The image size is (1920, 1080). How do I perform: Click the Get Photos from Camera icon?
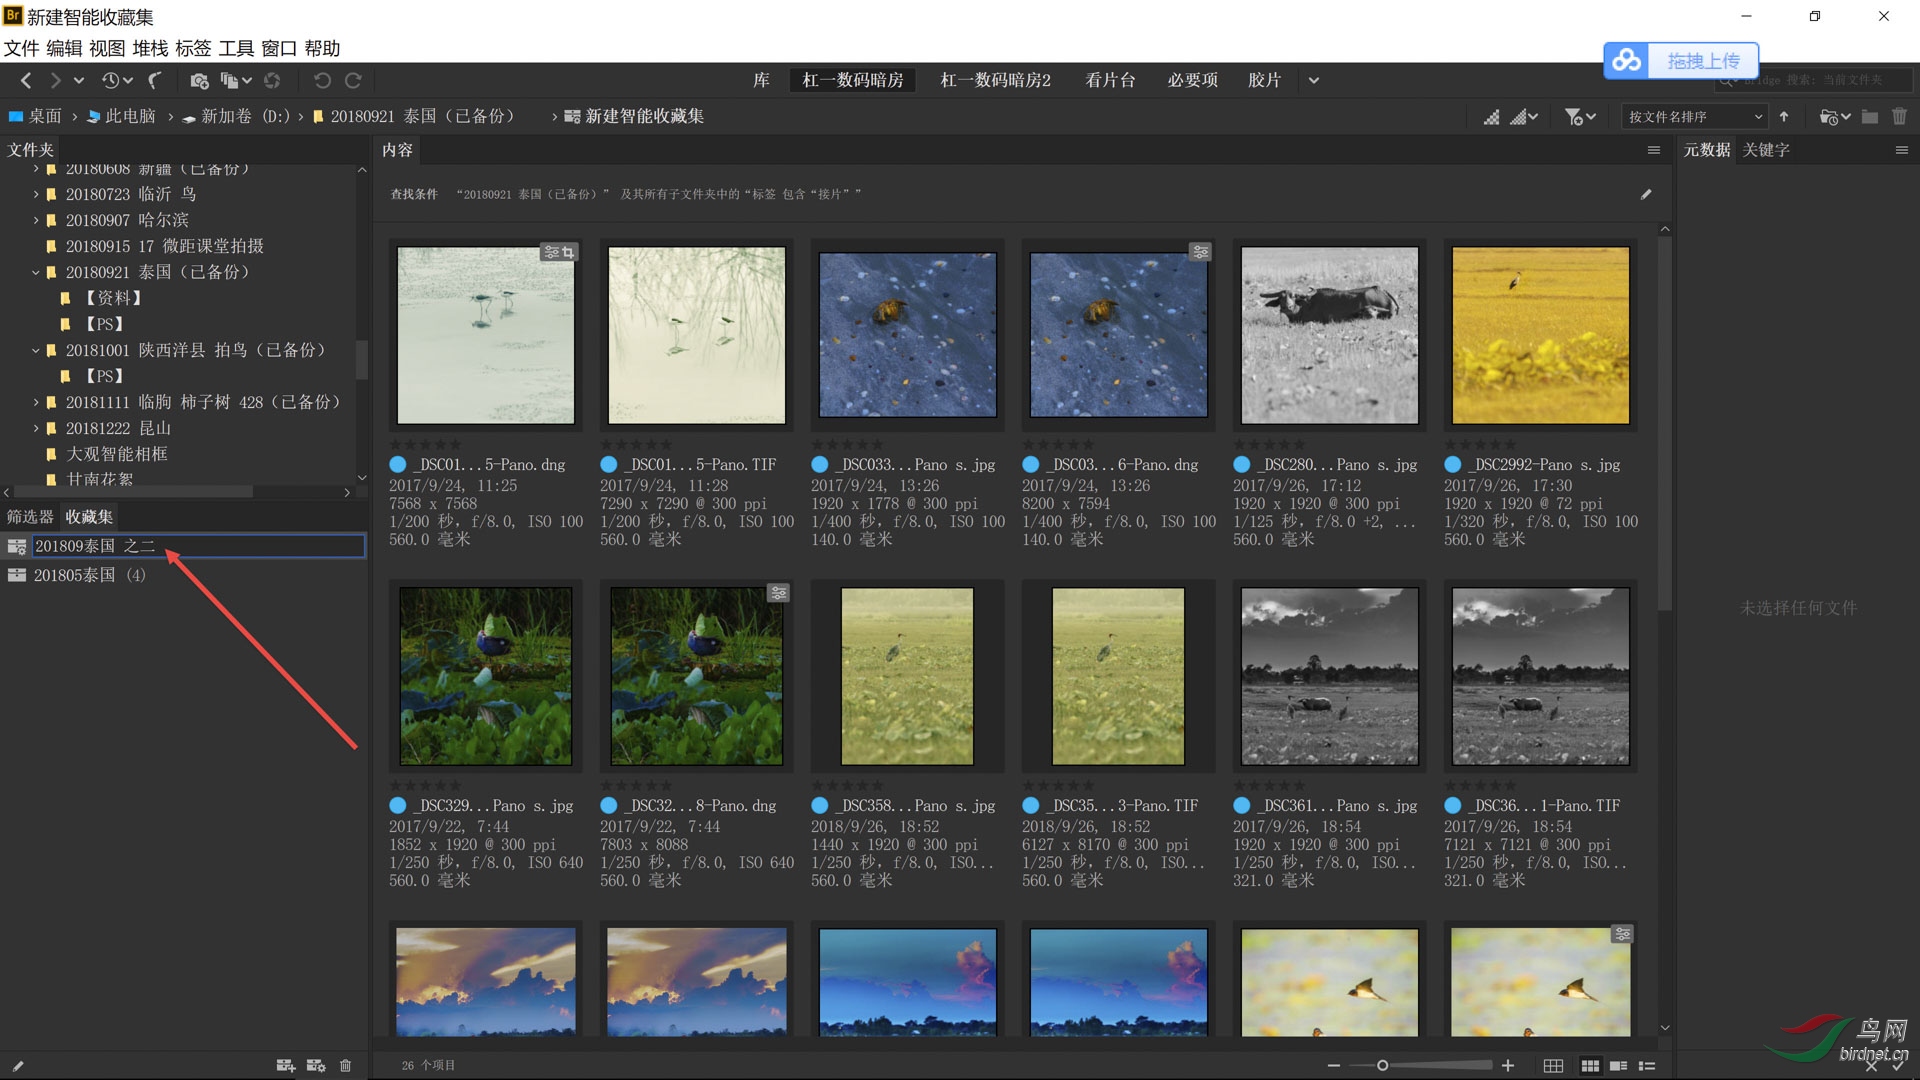pyautogui.click(x=199, y=81)
